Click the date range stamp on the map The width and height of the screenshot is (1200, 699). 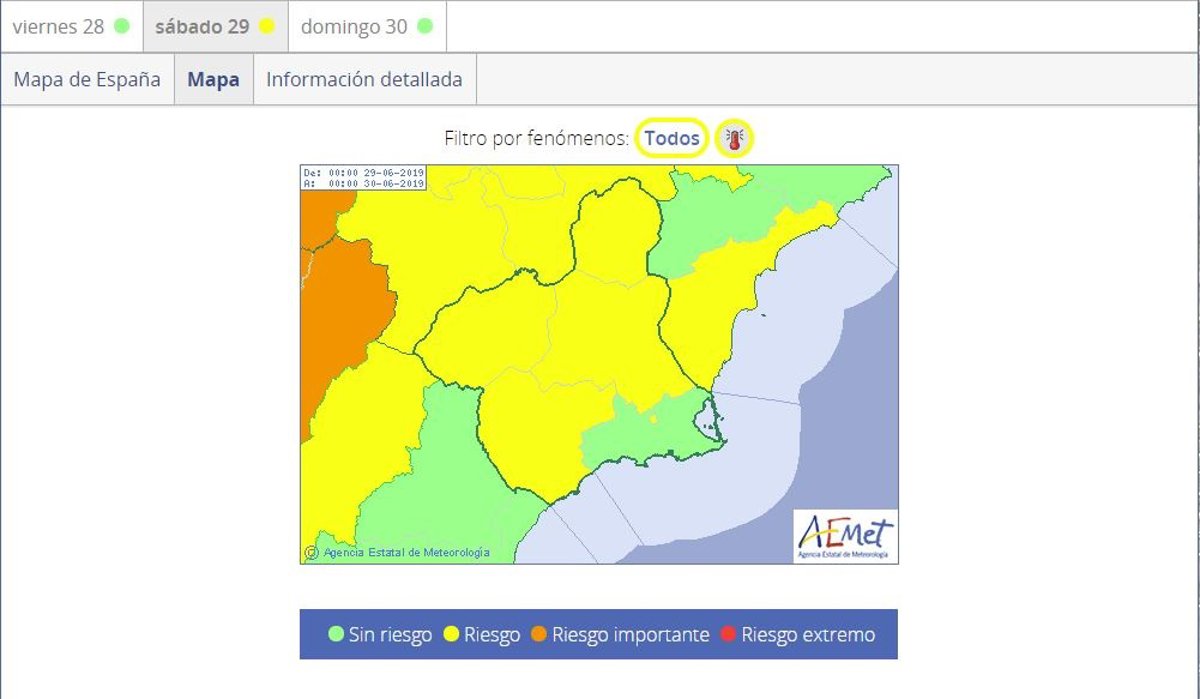[364, 178]
